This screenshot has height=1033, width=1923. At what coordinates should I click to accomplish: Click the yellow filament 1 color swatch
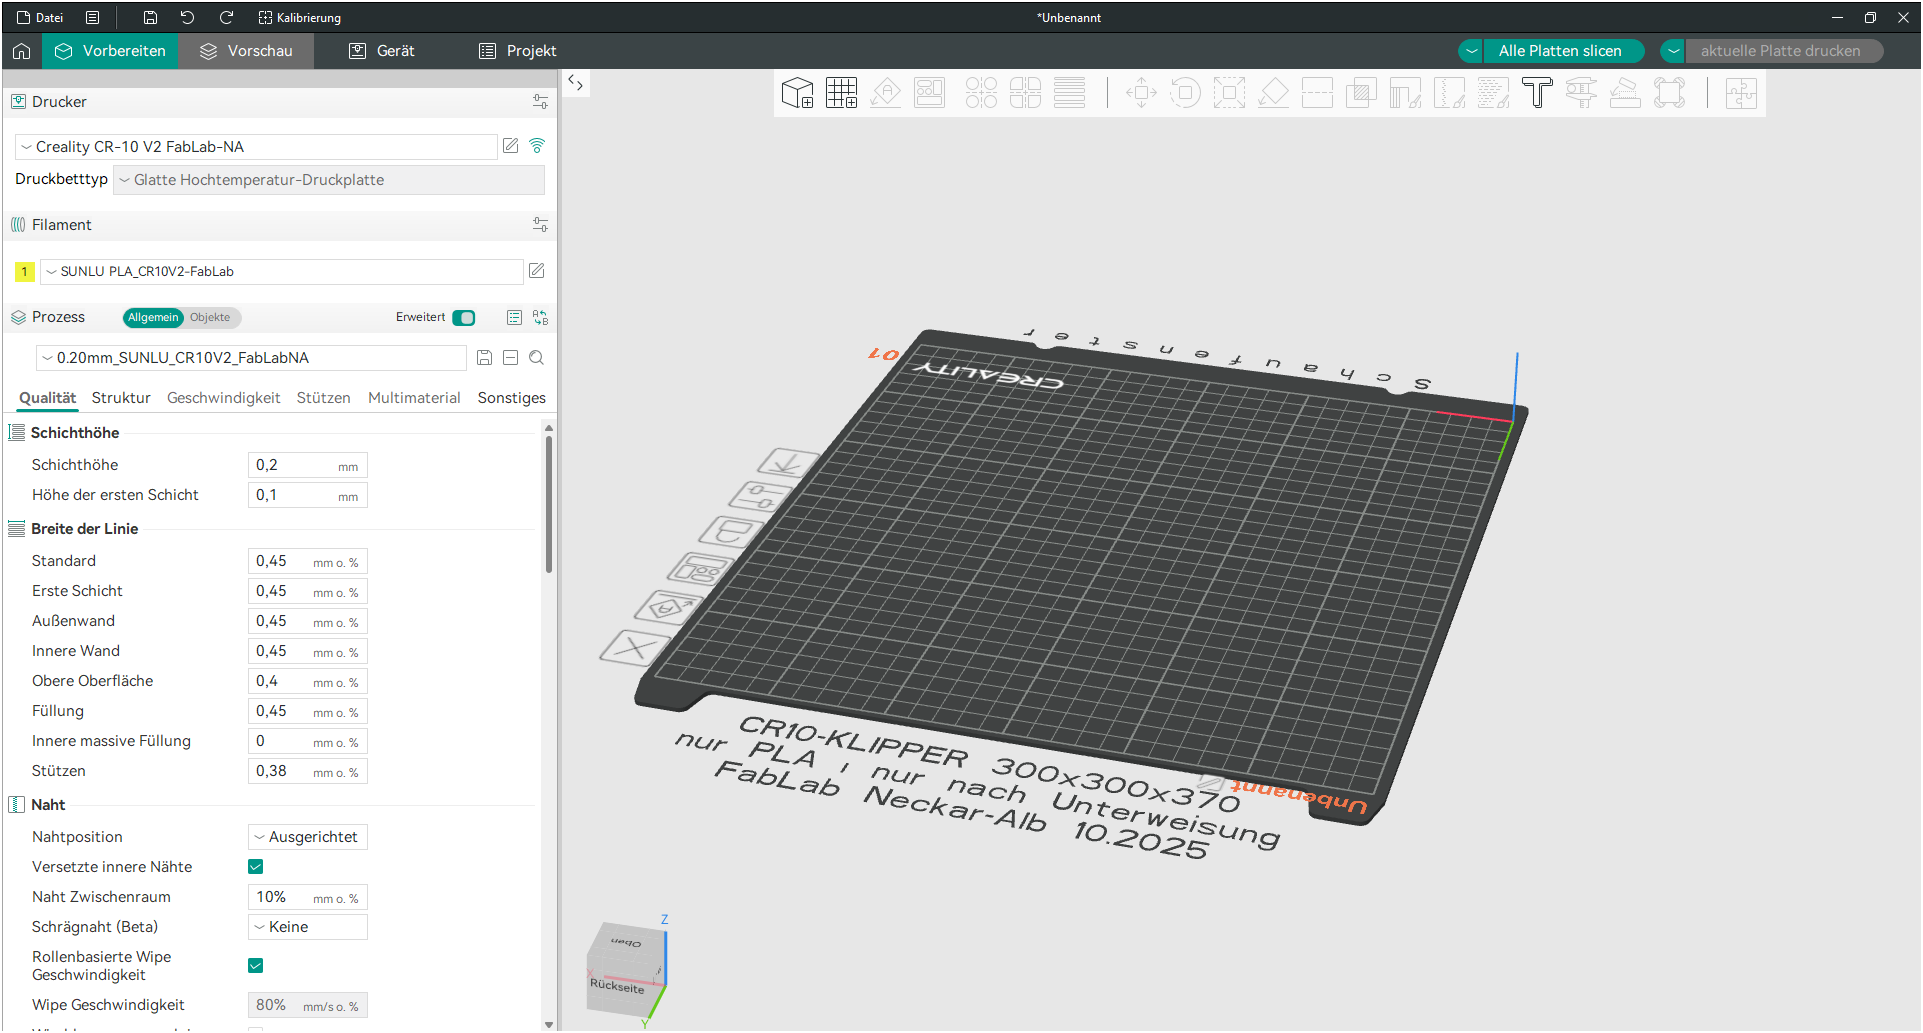pyautogui.click(x=25, y=272)
